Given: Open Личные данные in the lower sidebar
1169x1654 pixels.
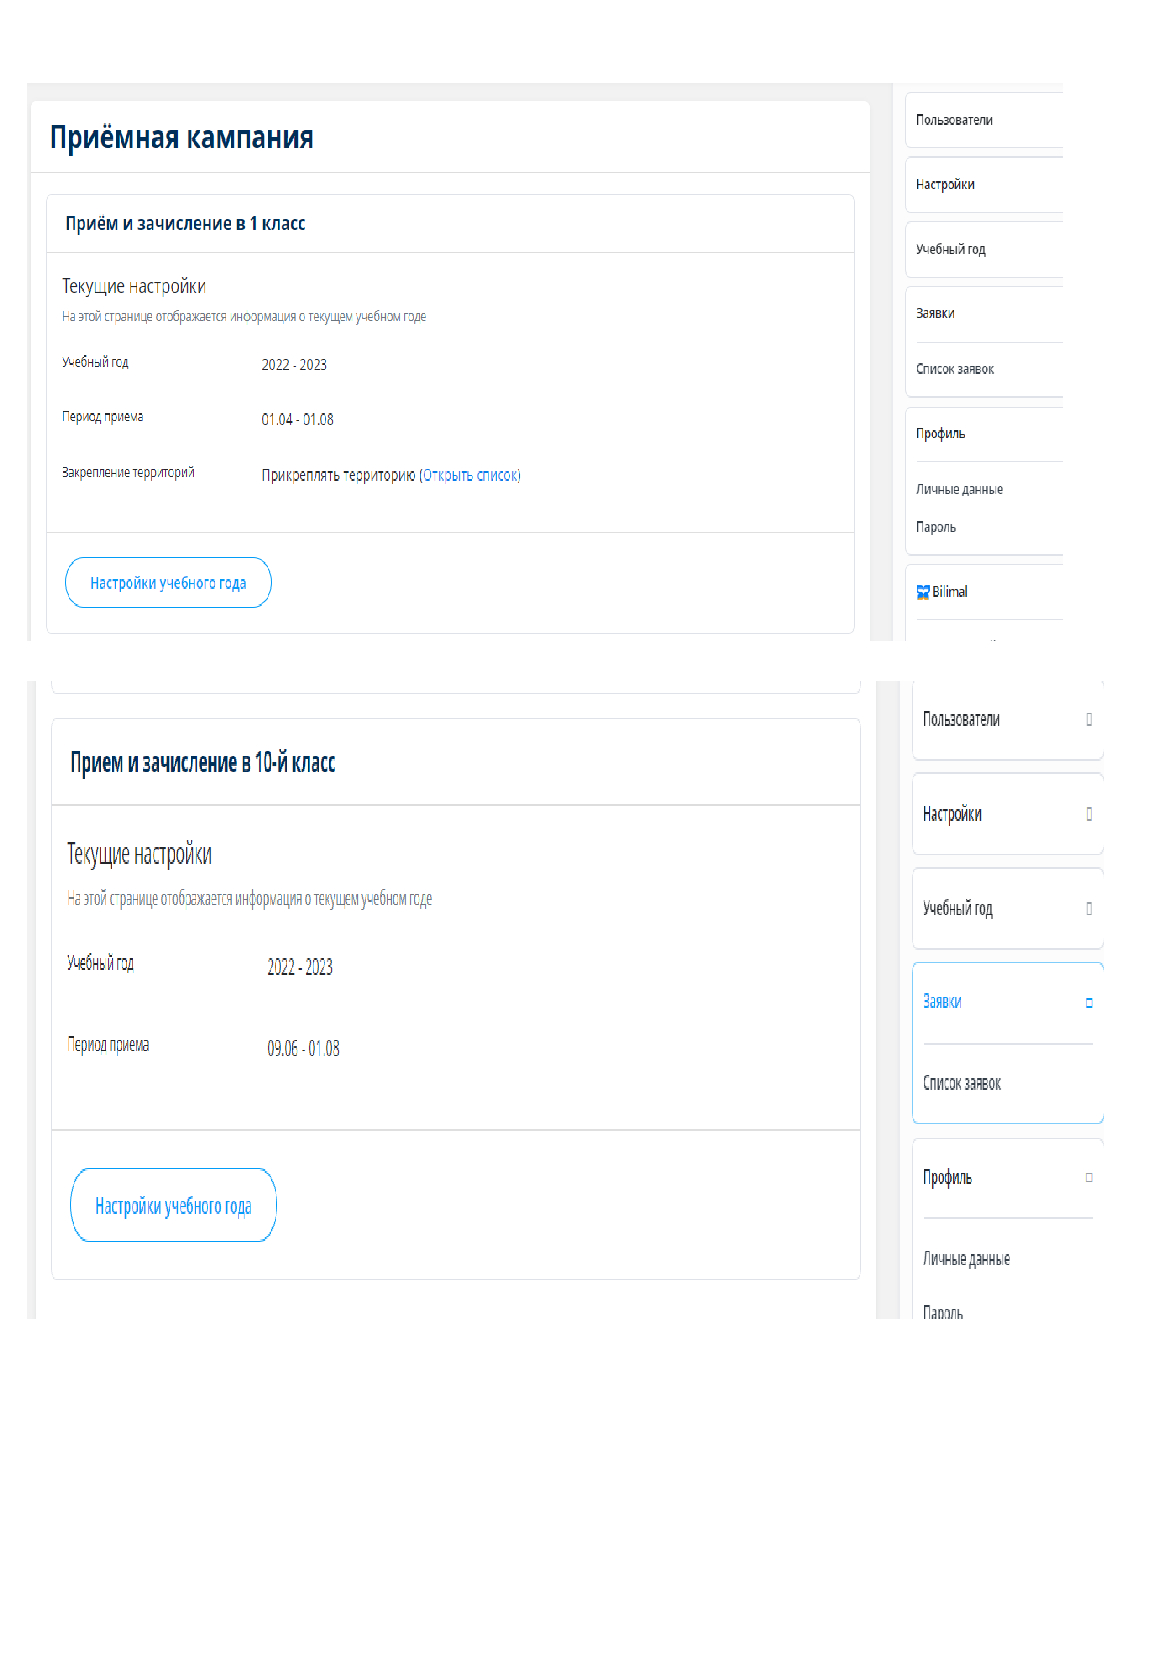Looking at the screenshot, I should pos(966,1260).
